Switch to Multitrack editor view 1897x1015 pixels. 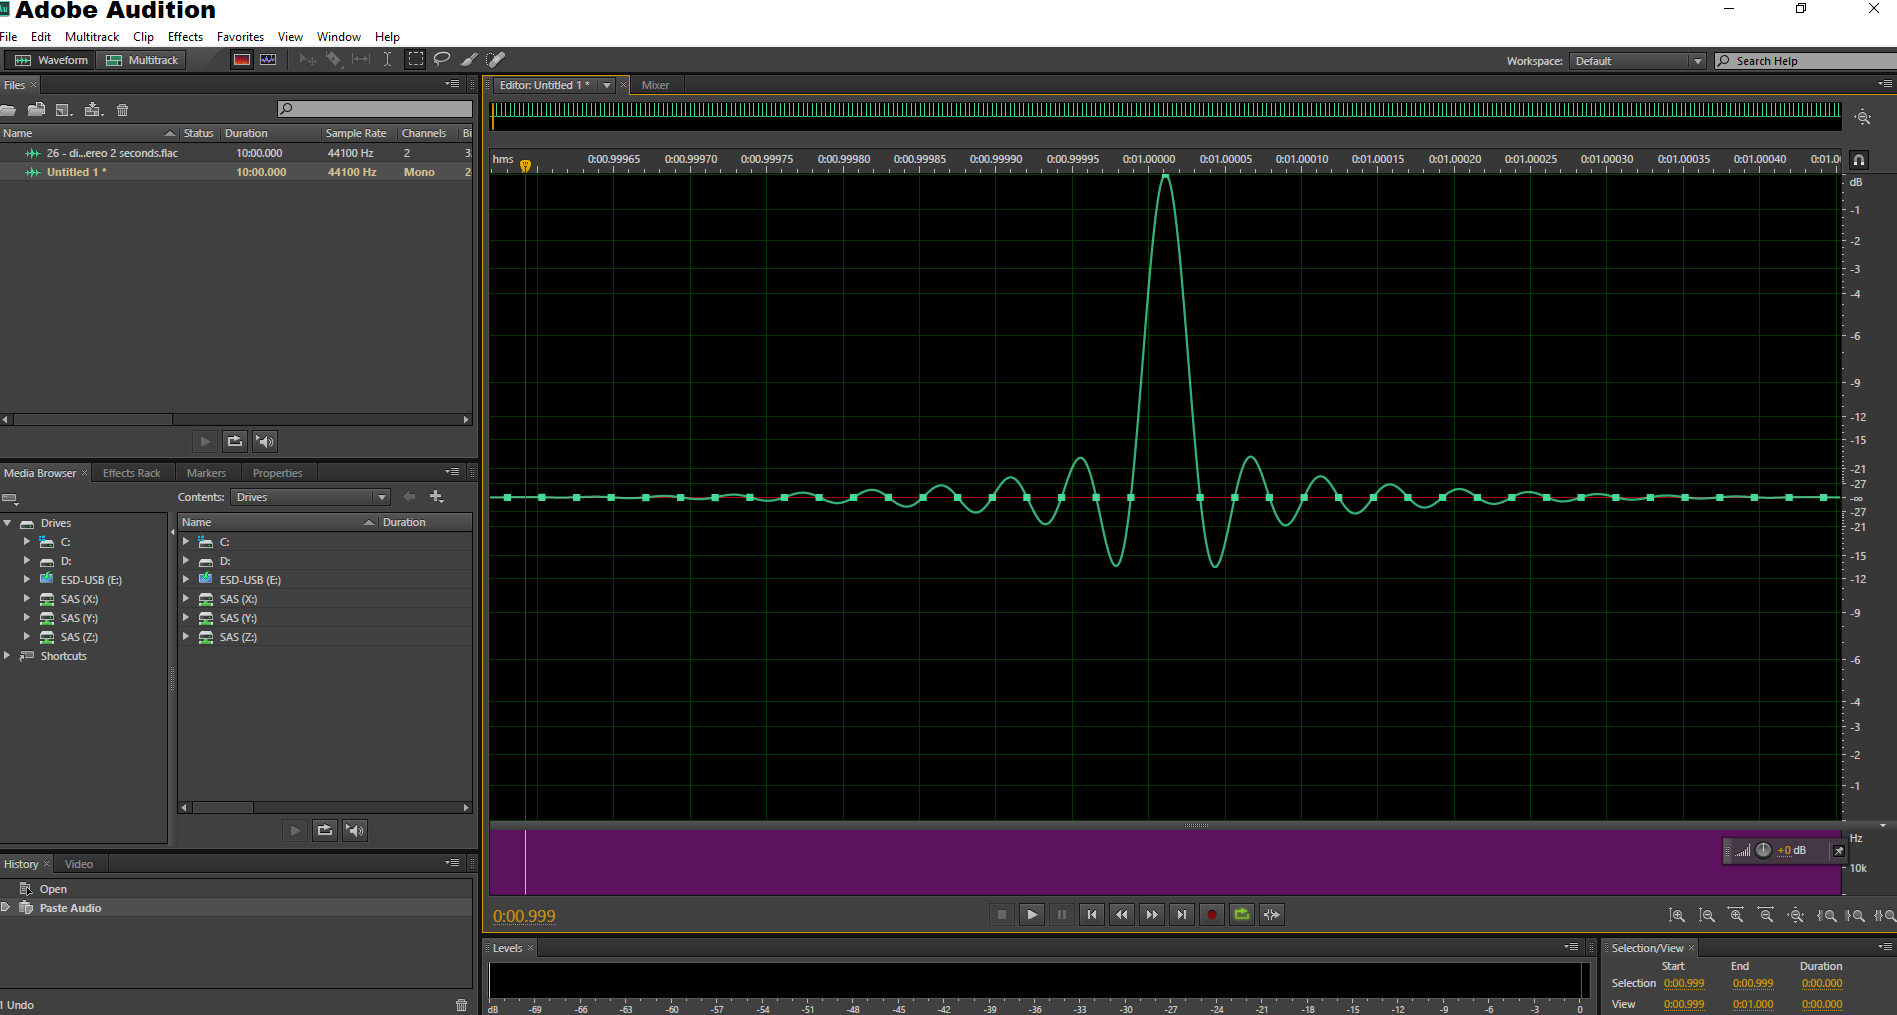141,60
